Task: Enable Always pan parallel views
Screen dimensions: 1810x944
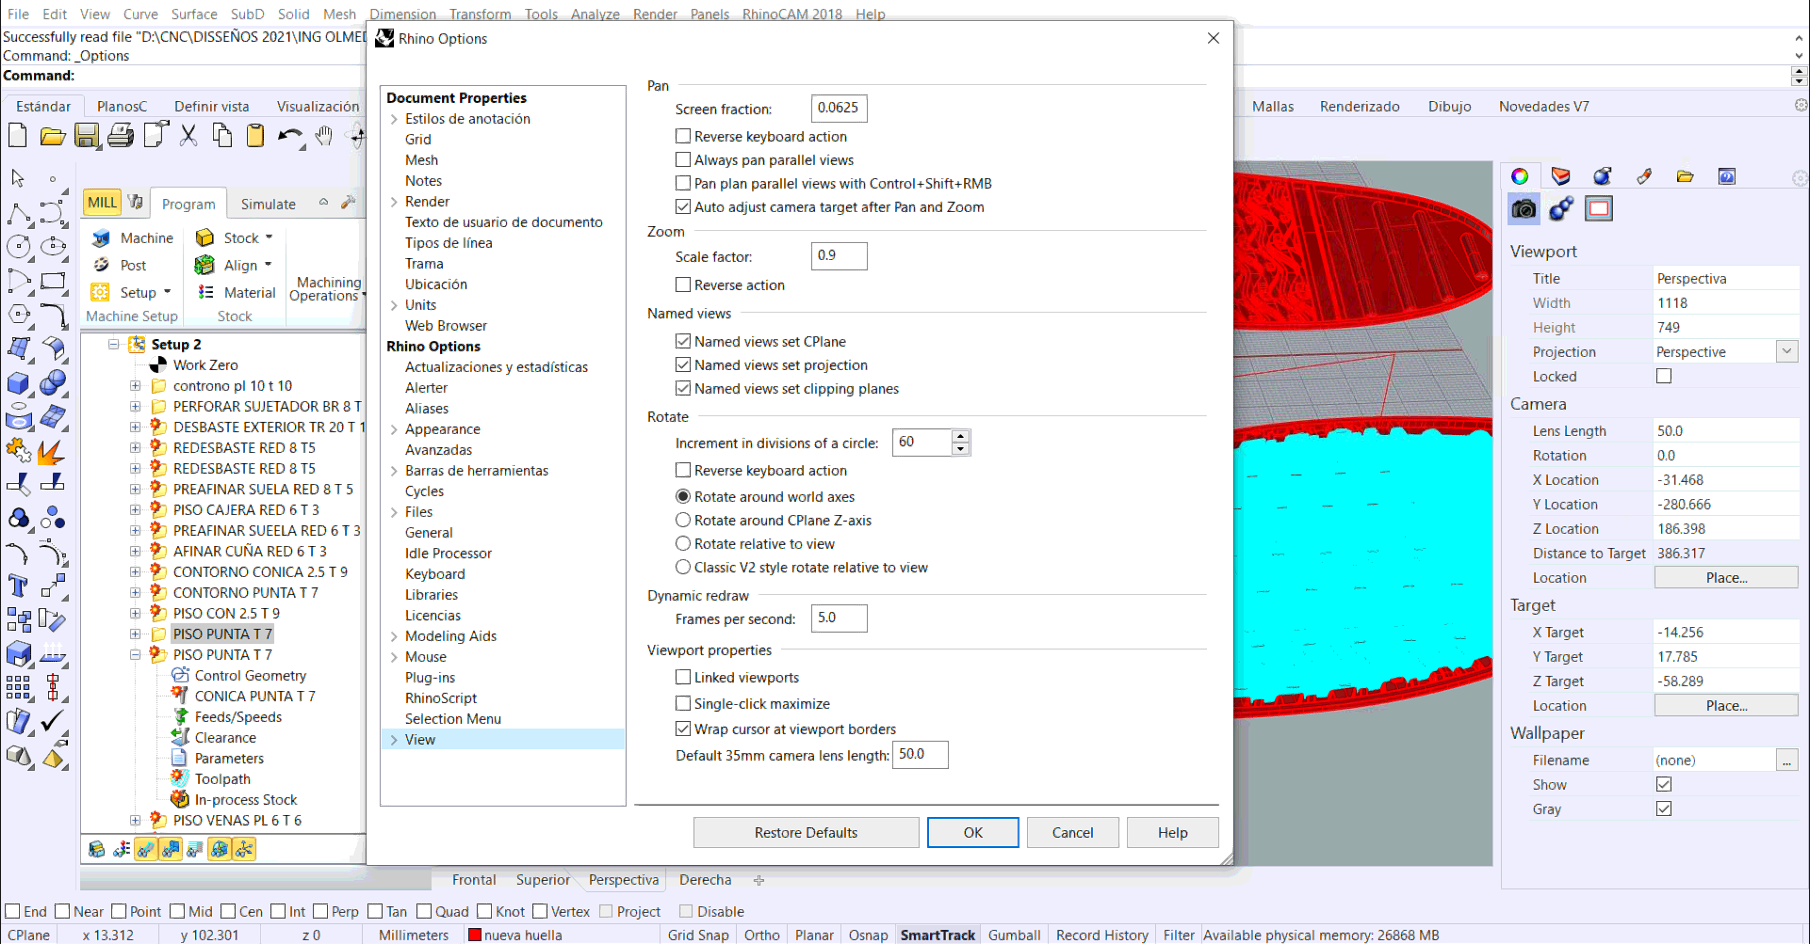Action: [683, 160]
